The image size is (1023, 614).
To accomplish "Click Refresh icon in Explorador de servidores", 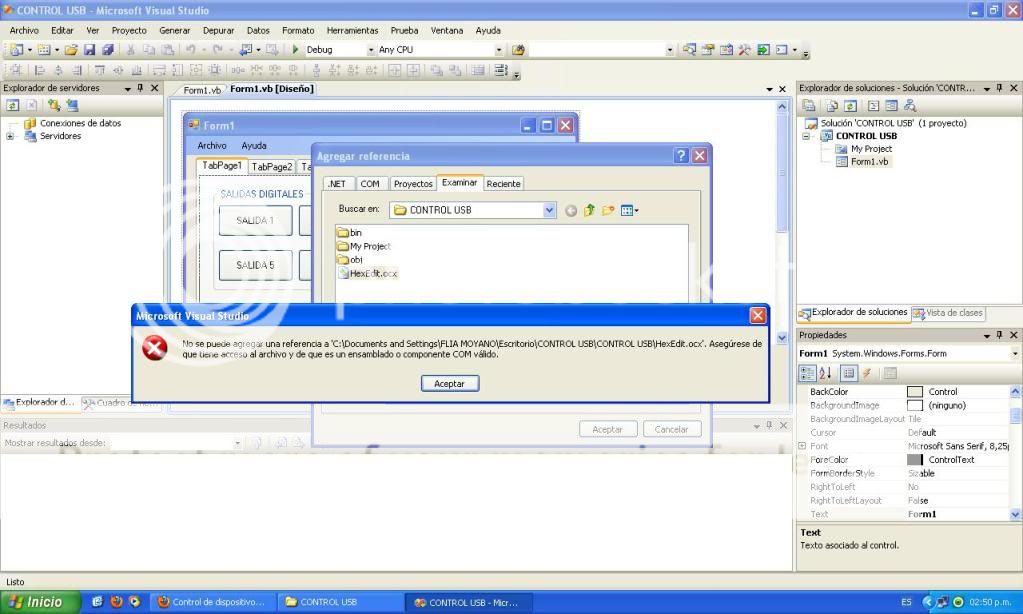I will click(12, 105).
